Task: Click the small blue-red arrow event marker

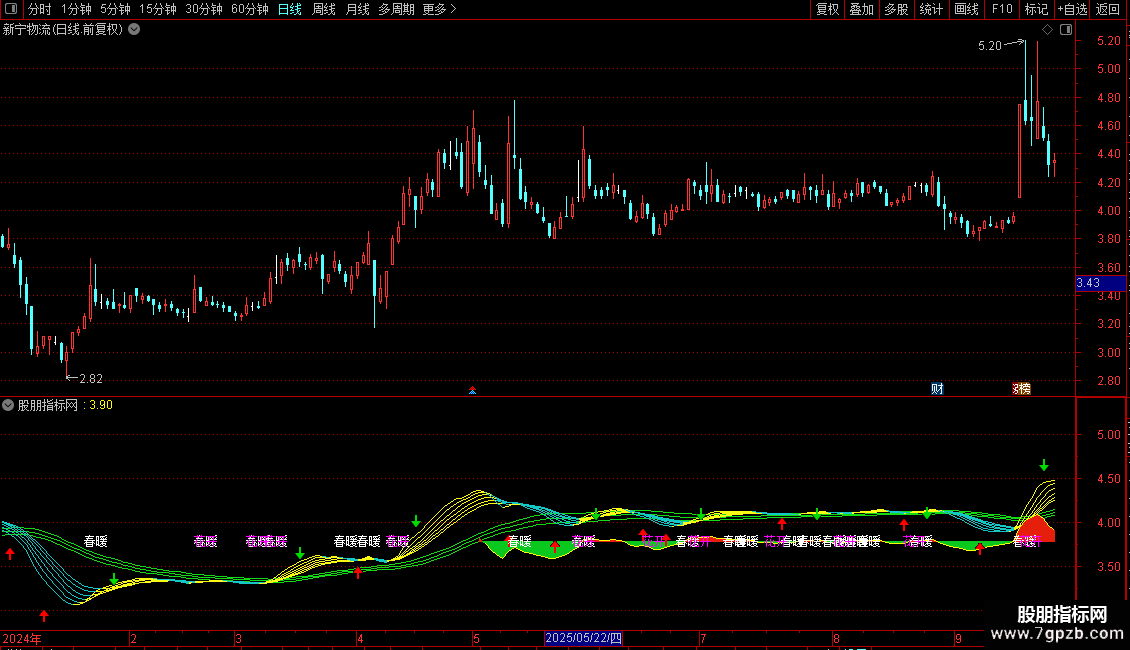Action: [x=473, y=391]
